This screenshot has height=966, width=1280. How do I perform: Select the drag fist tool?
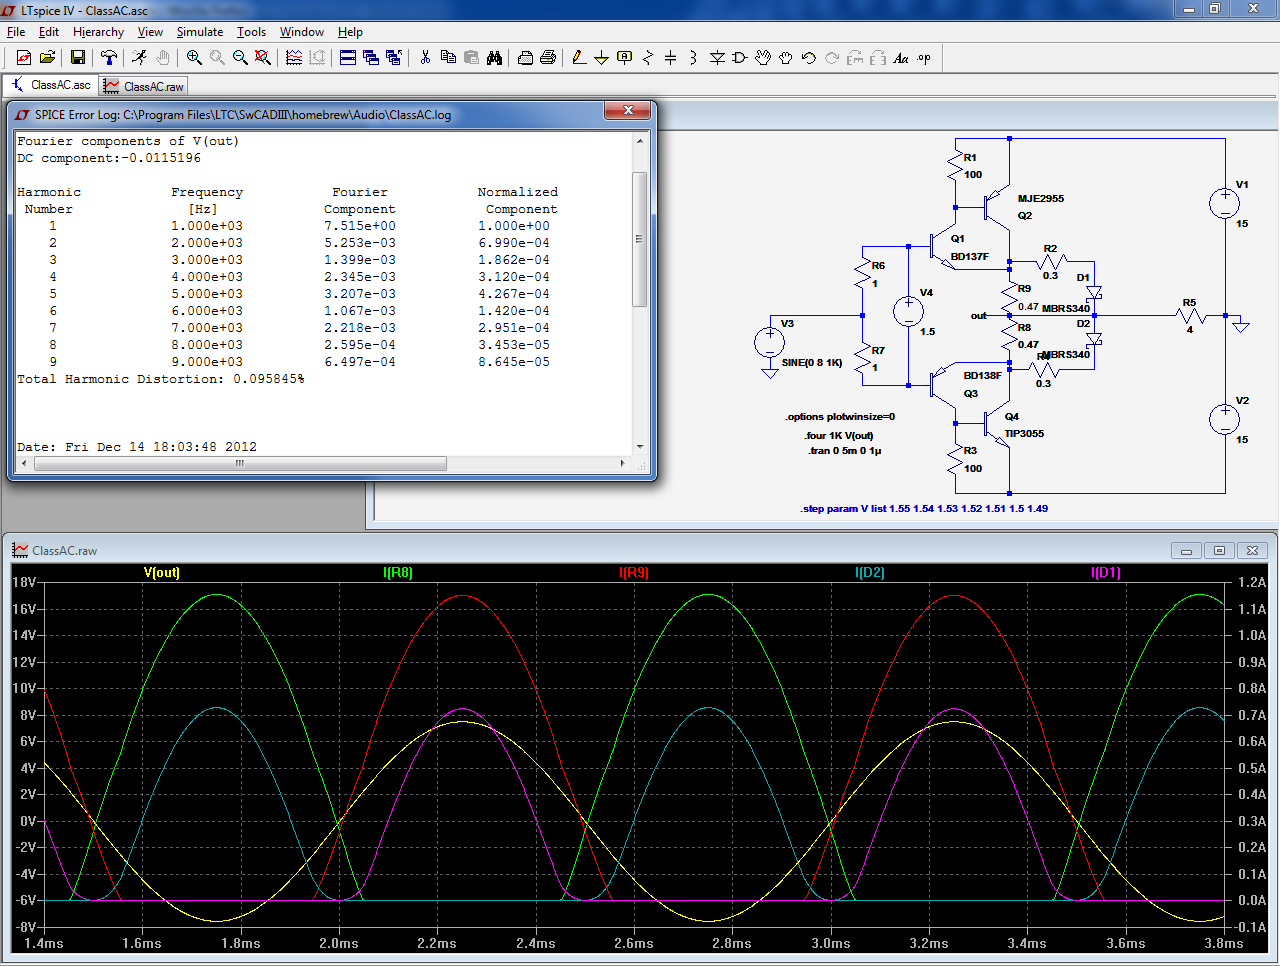click(786, 58)
